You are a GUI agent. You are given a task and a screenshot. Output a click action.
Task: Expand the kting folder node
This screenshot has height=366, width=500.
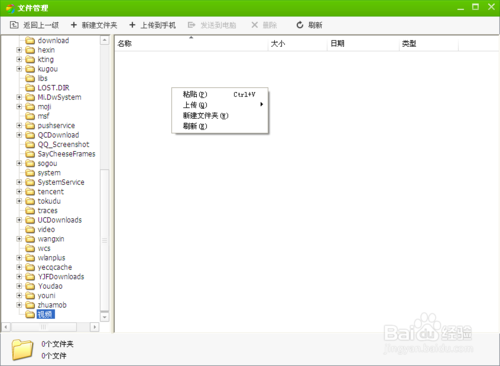19,59
